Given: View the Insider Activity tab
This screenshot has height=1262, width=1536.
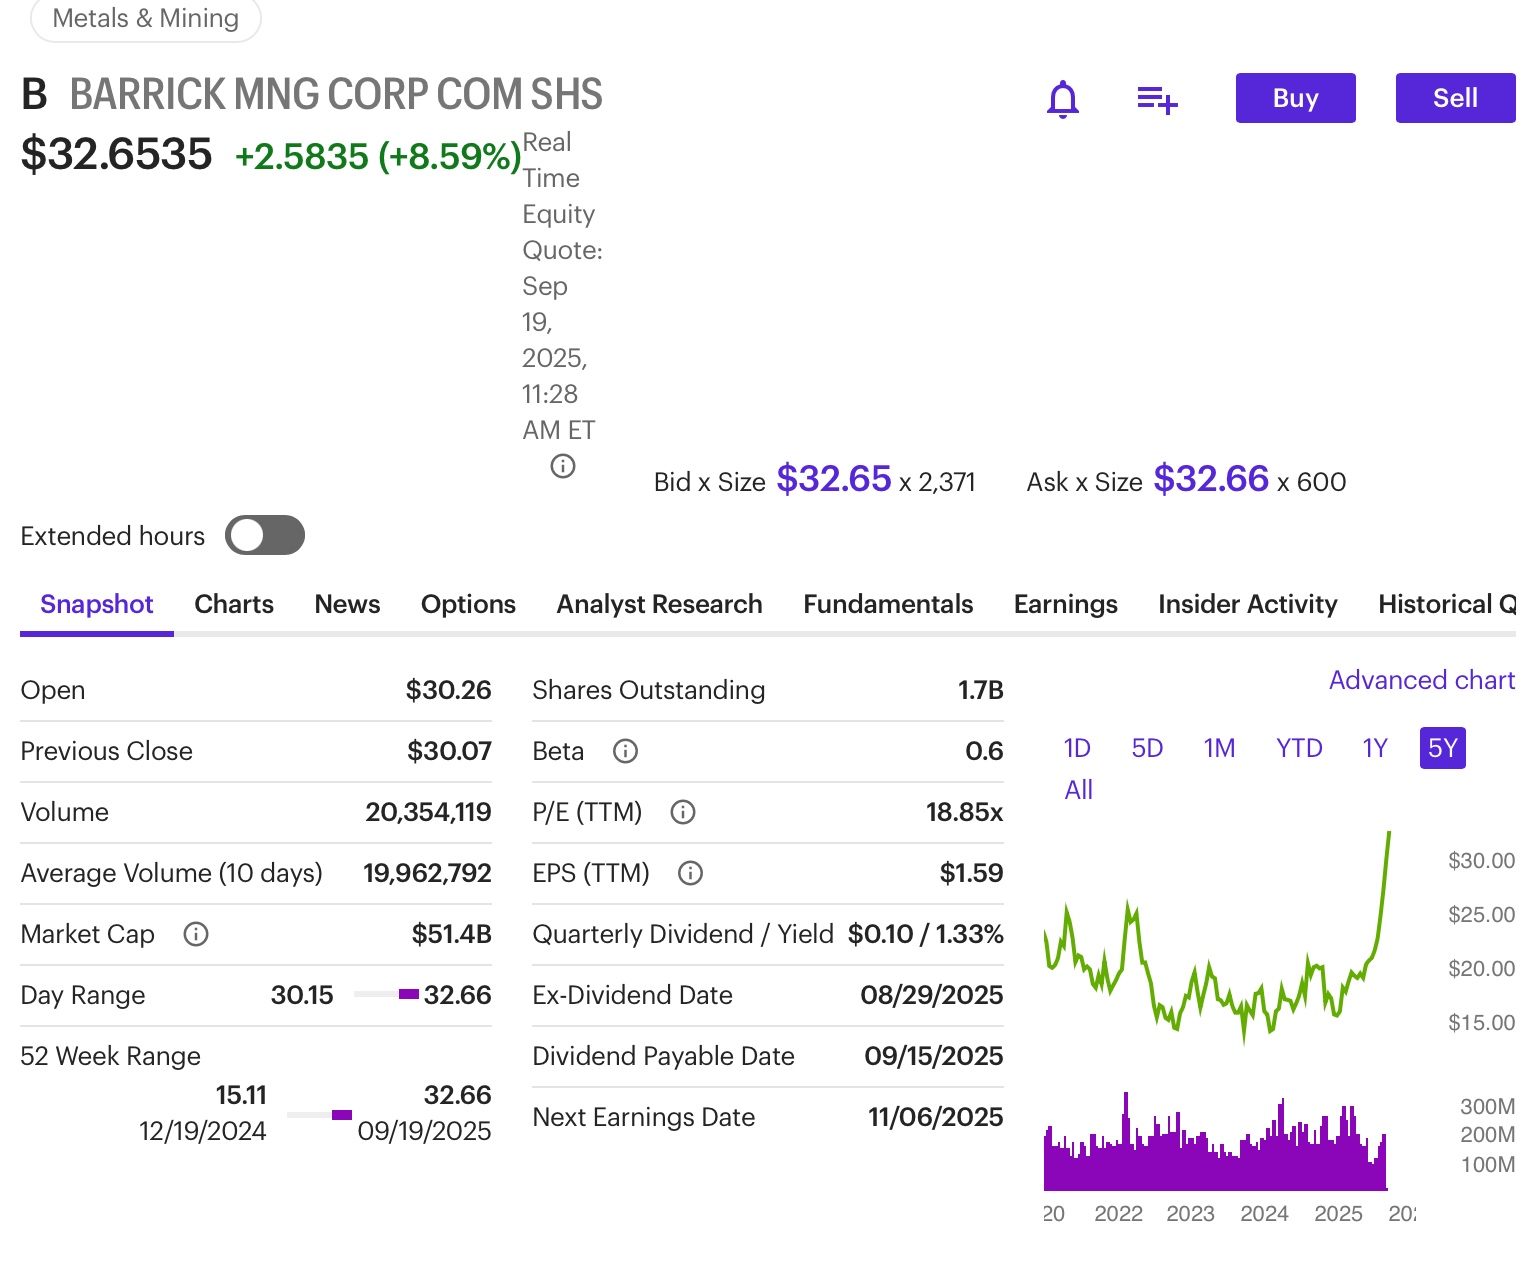Looking at the screenshot, I should pos(1247,604).
